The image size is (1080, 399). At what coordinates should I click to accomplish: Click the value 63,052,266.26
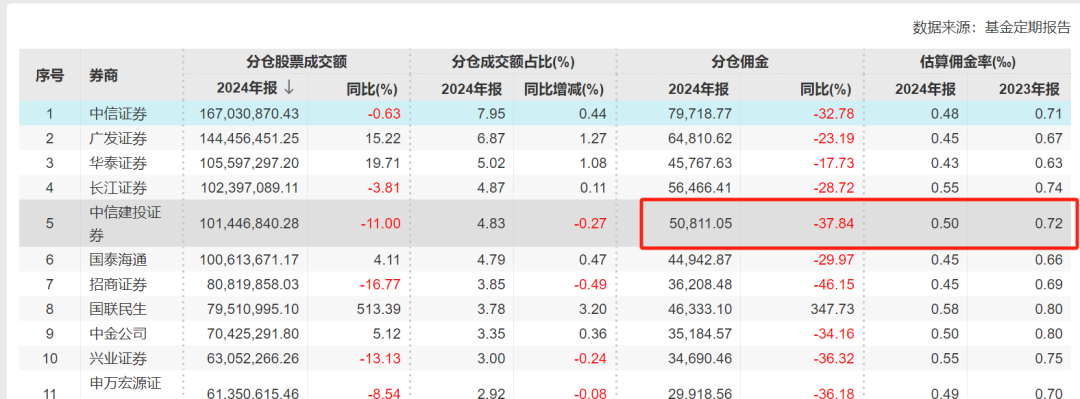(253, 359)
